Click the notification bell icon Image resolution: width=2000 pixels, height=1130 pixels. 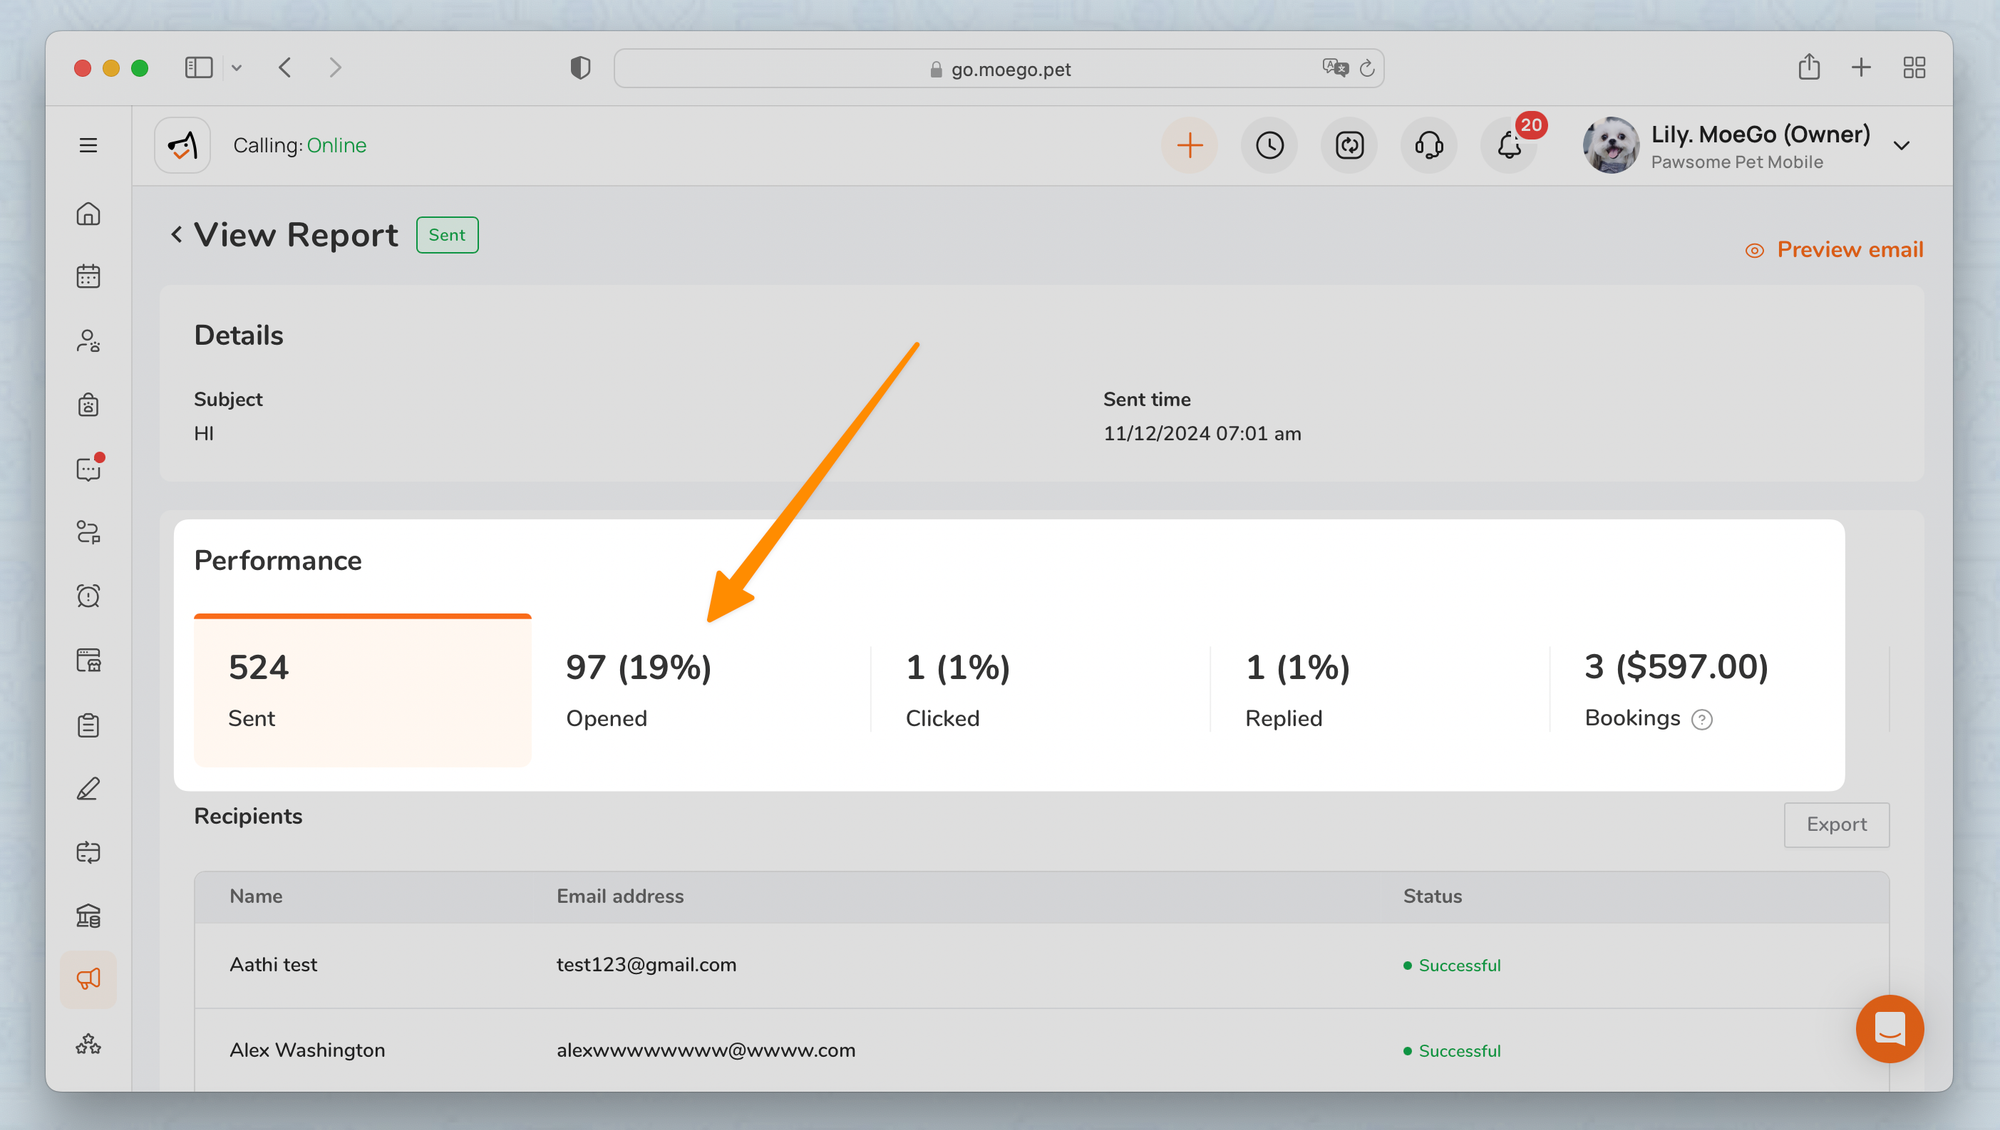pyautogui.click(x=1509, y=146)
